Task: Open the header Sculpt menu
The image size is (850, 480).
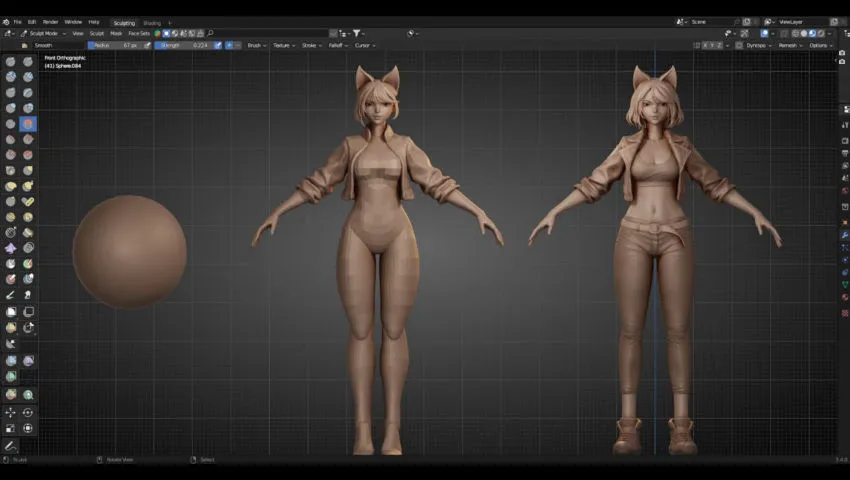Action: coord(96,34)
